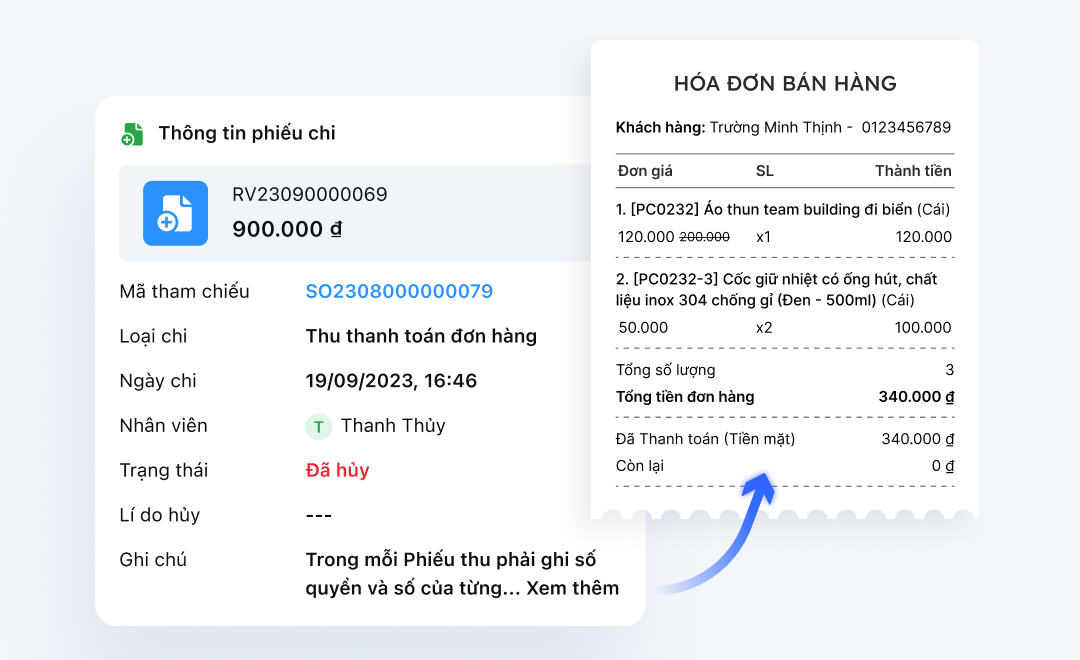Click the Đã hủy status text
Image resolution: width=1080 pixels, height=660 pixels.
point(337,470)
